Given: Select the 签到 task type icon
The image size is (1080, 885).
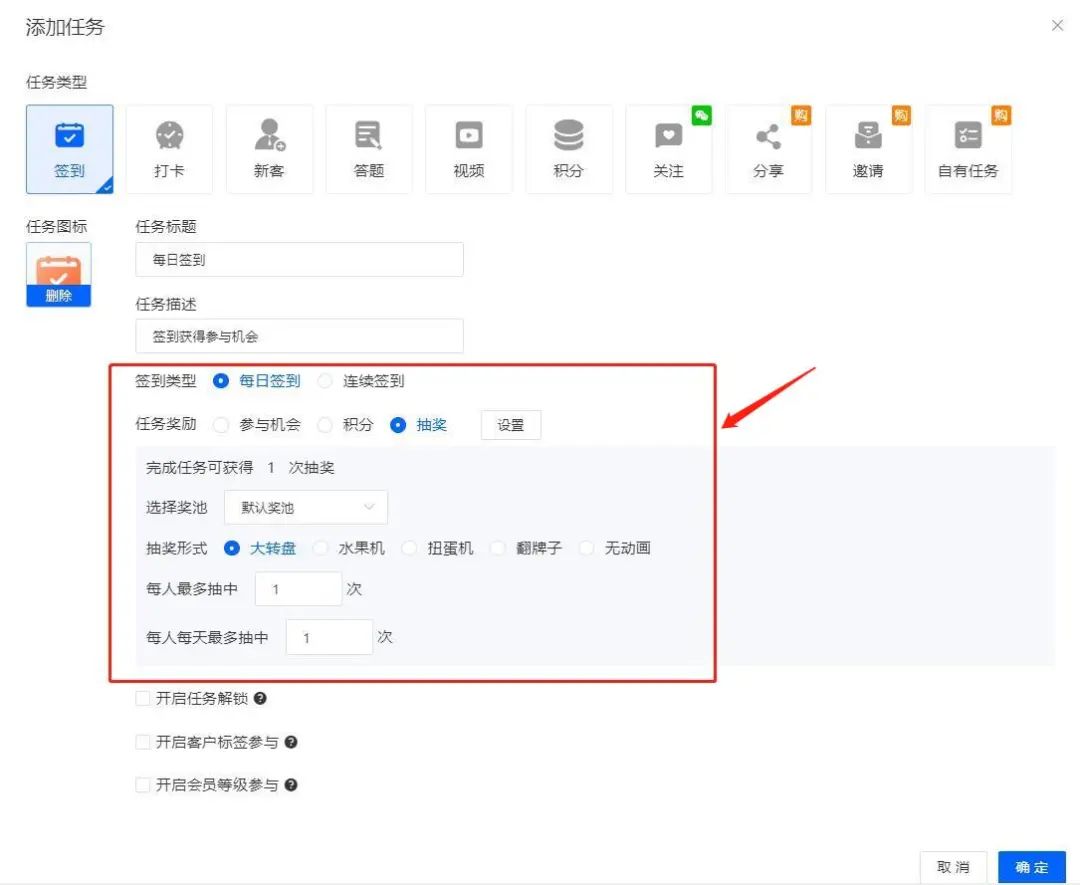Looking at the screenshot, I should (x=70, y=149).
